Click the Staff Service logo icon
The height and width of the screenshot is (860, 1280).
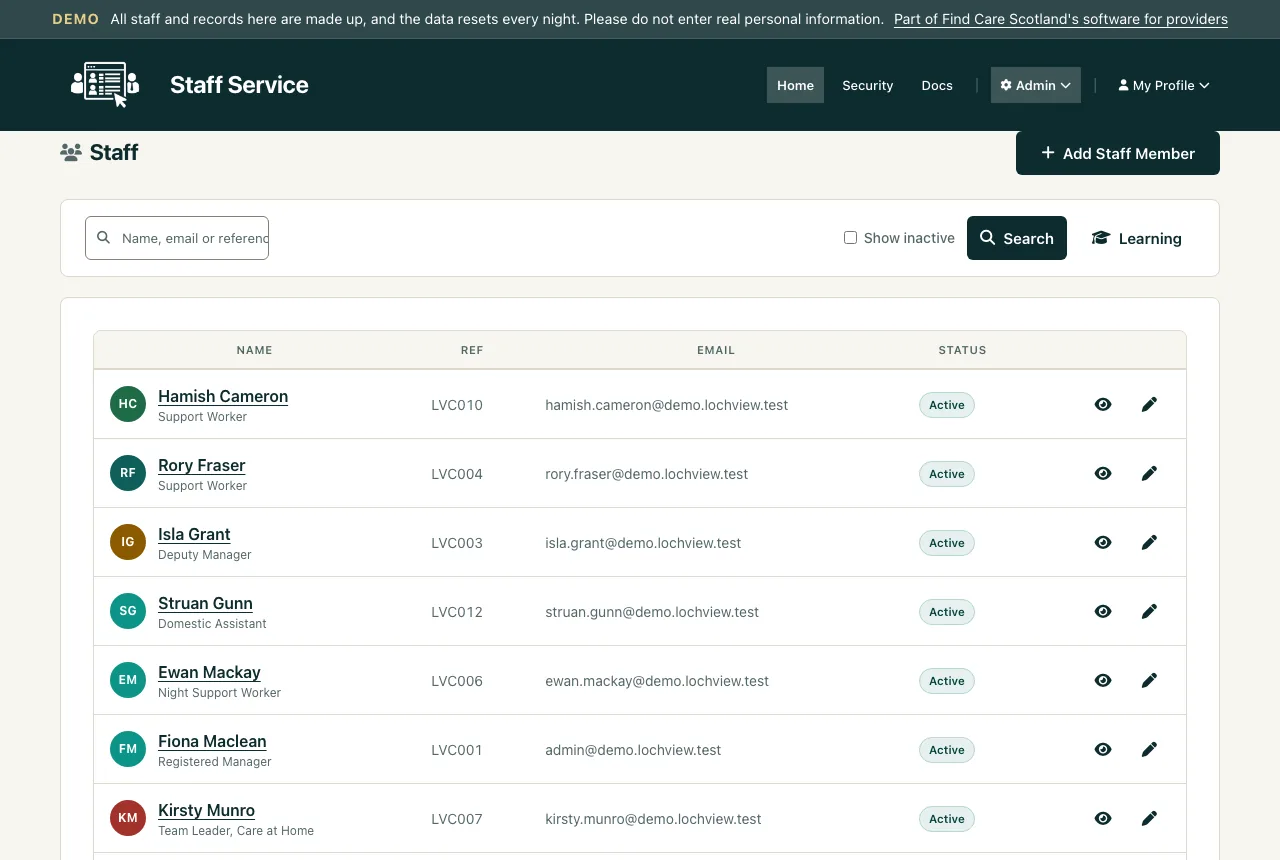(x=105, y=85)
